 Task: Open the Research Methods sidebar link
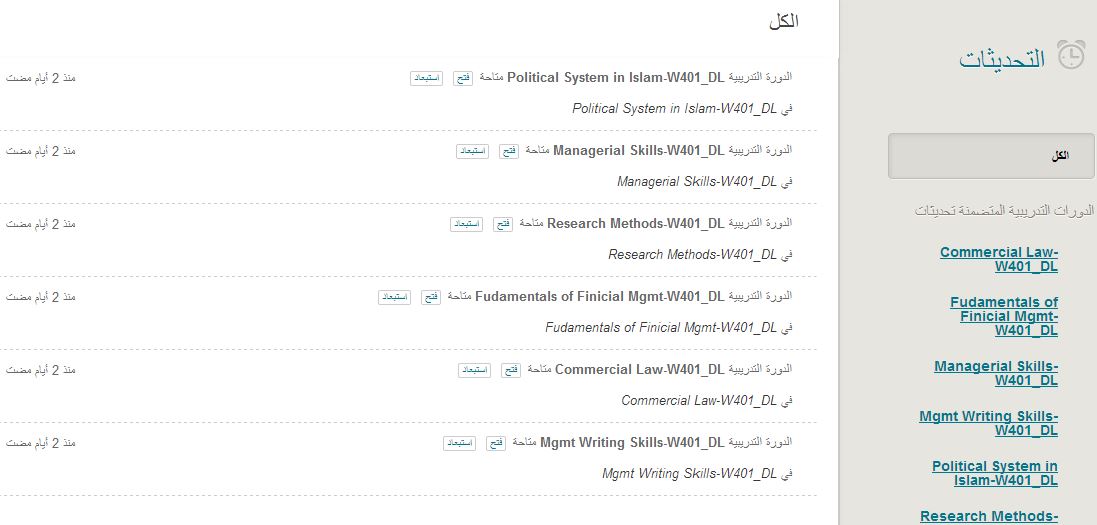[988, 517]
